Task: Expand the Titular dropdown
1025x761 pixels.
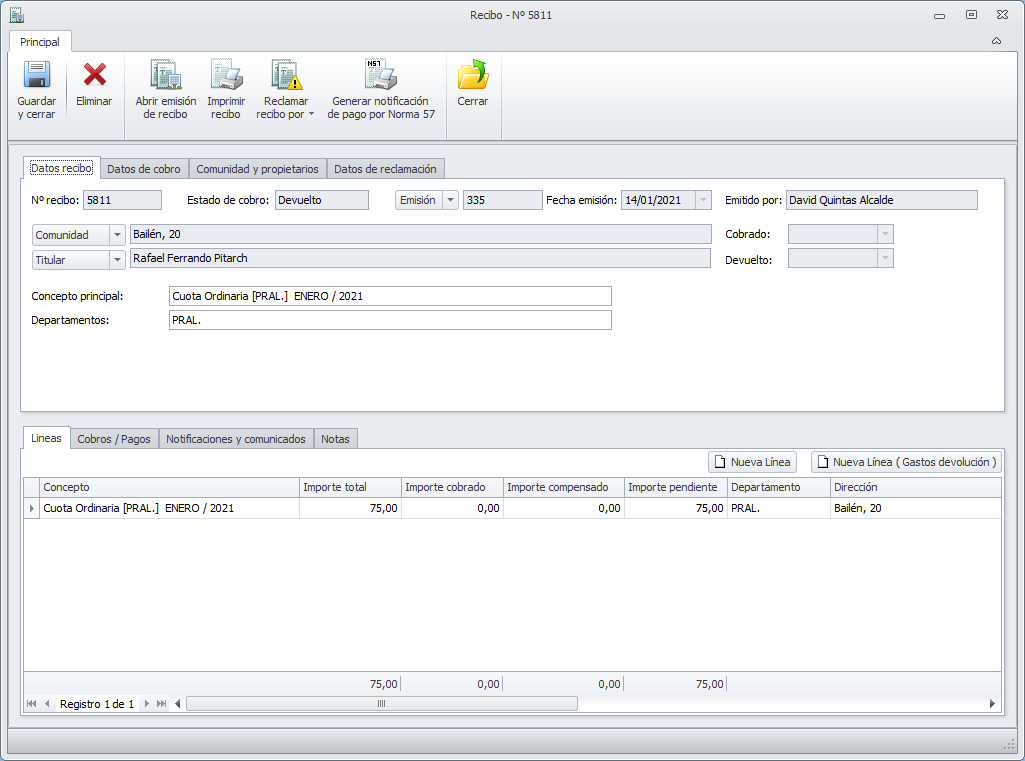Action: tap(118, 260)
